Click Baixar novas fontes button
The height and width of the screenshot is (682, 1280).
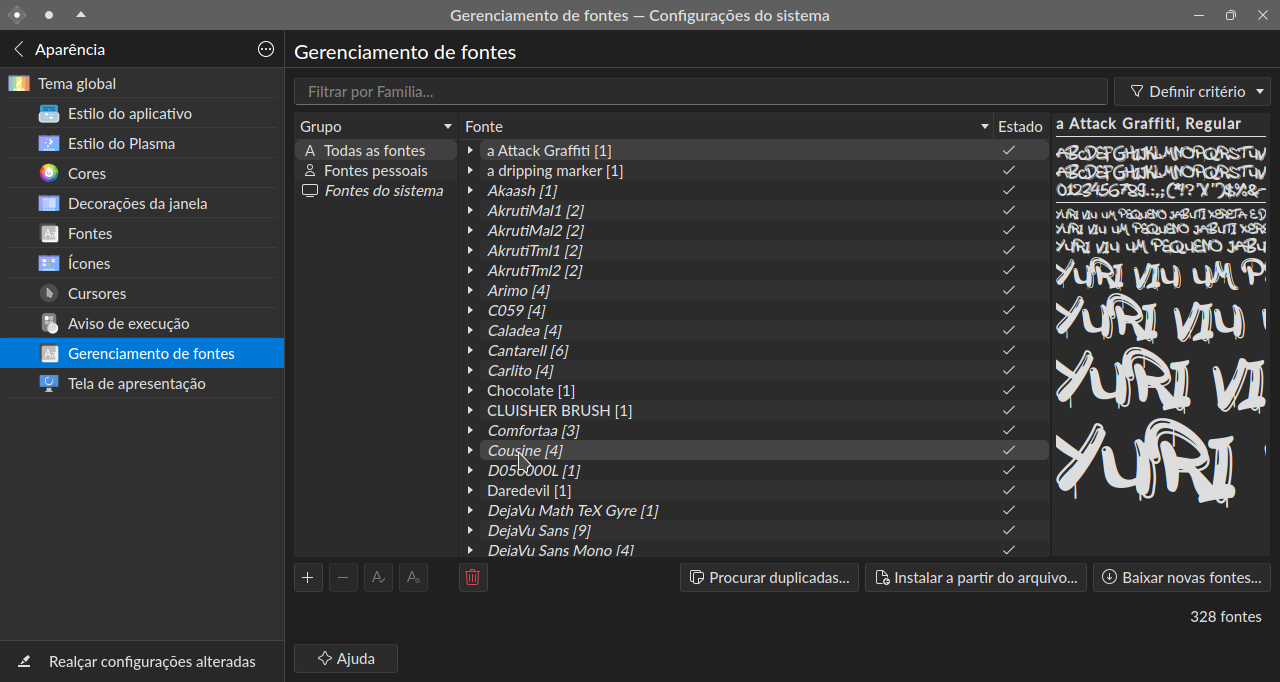(1182, 578)
